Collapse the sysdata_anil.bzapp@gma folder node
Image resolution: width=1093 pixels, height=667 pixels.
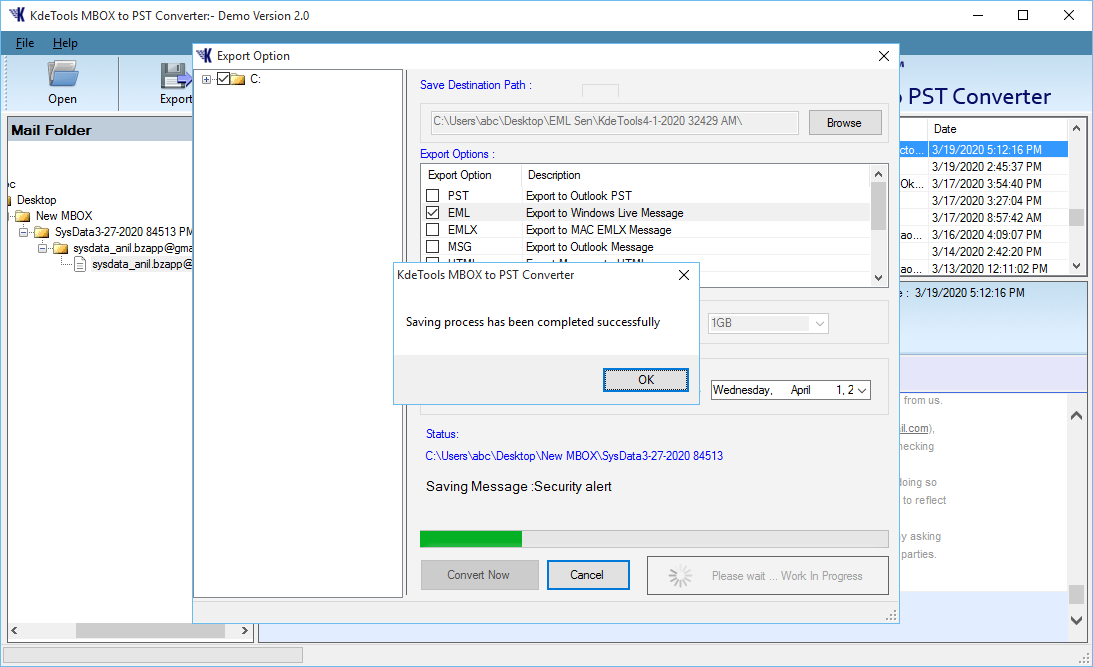[42, 248]
